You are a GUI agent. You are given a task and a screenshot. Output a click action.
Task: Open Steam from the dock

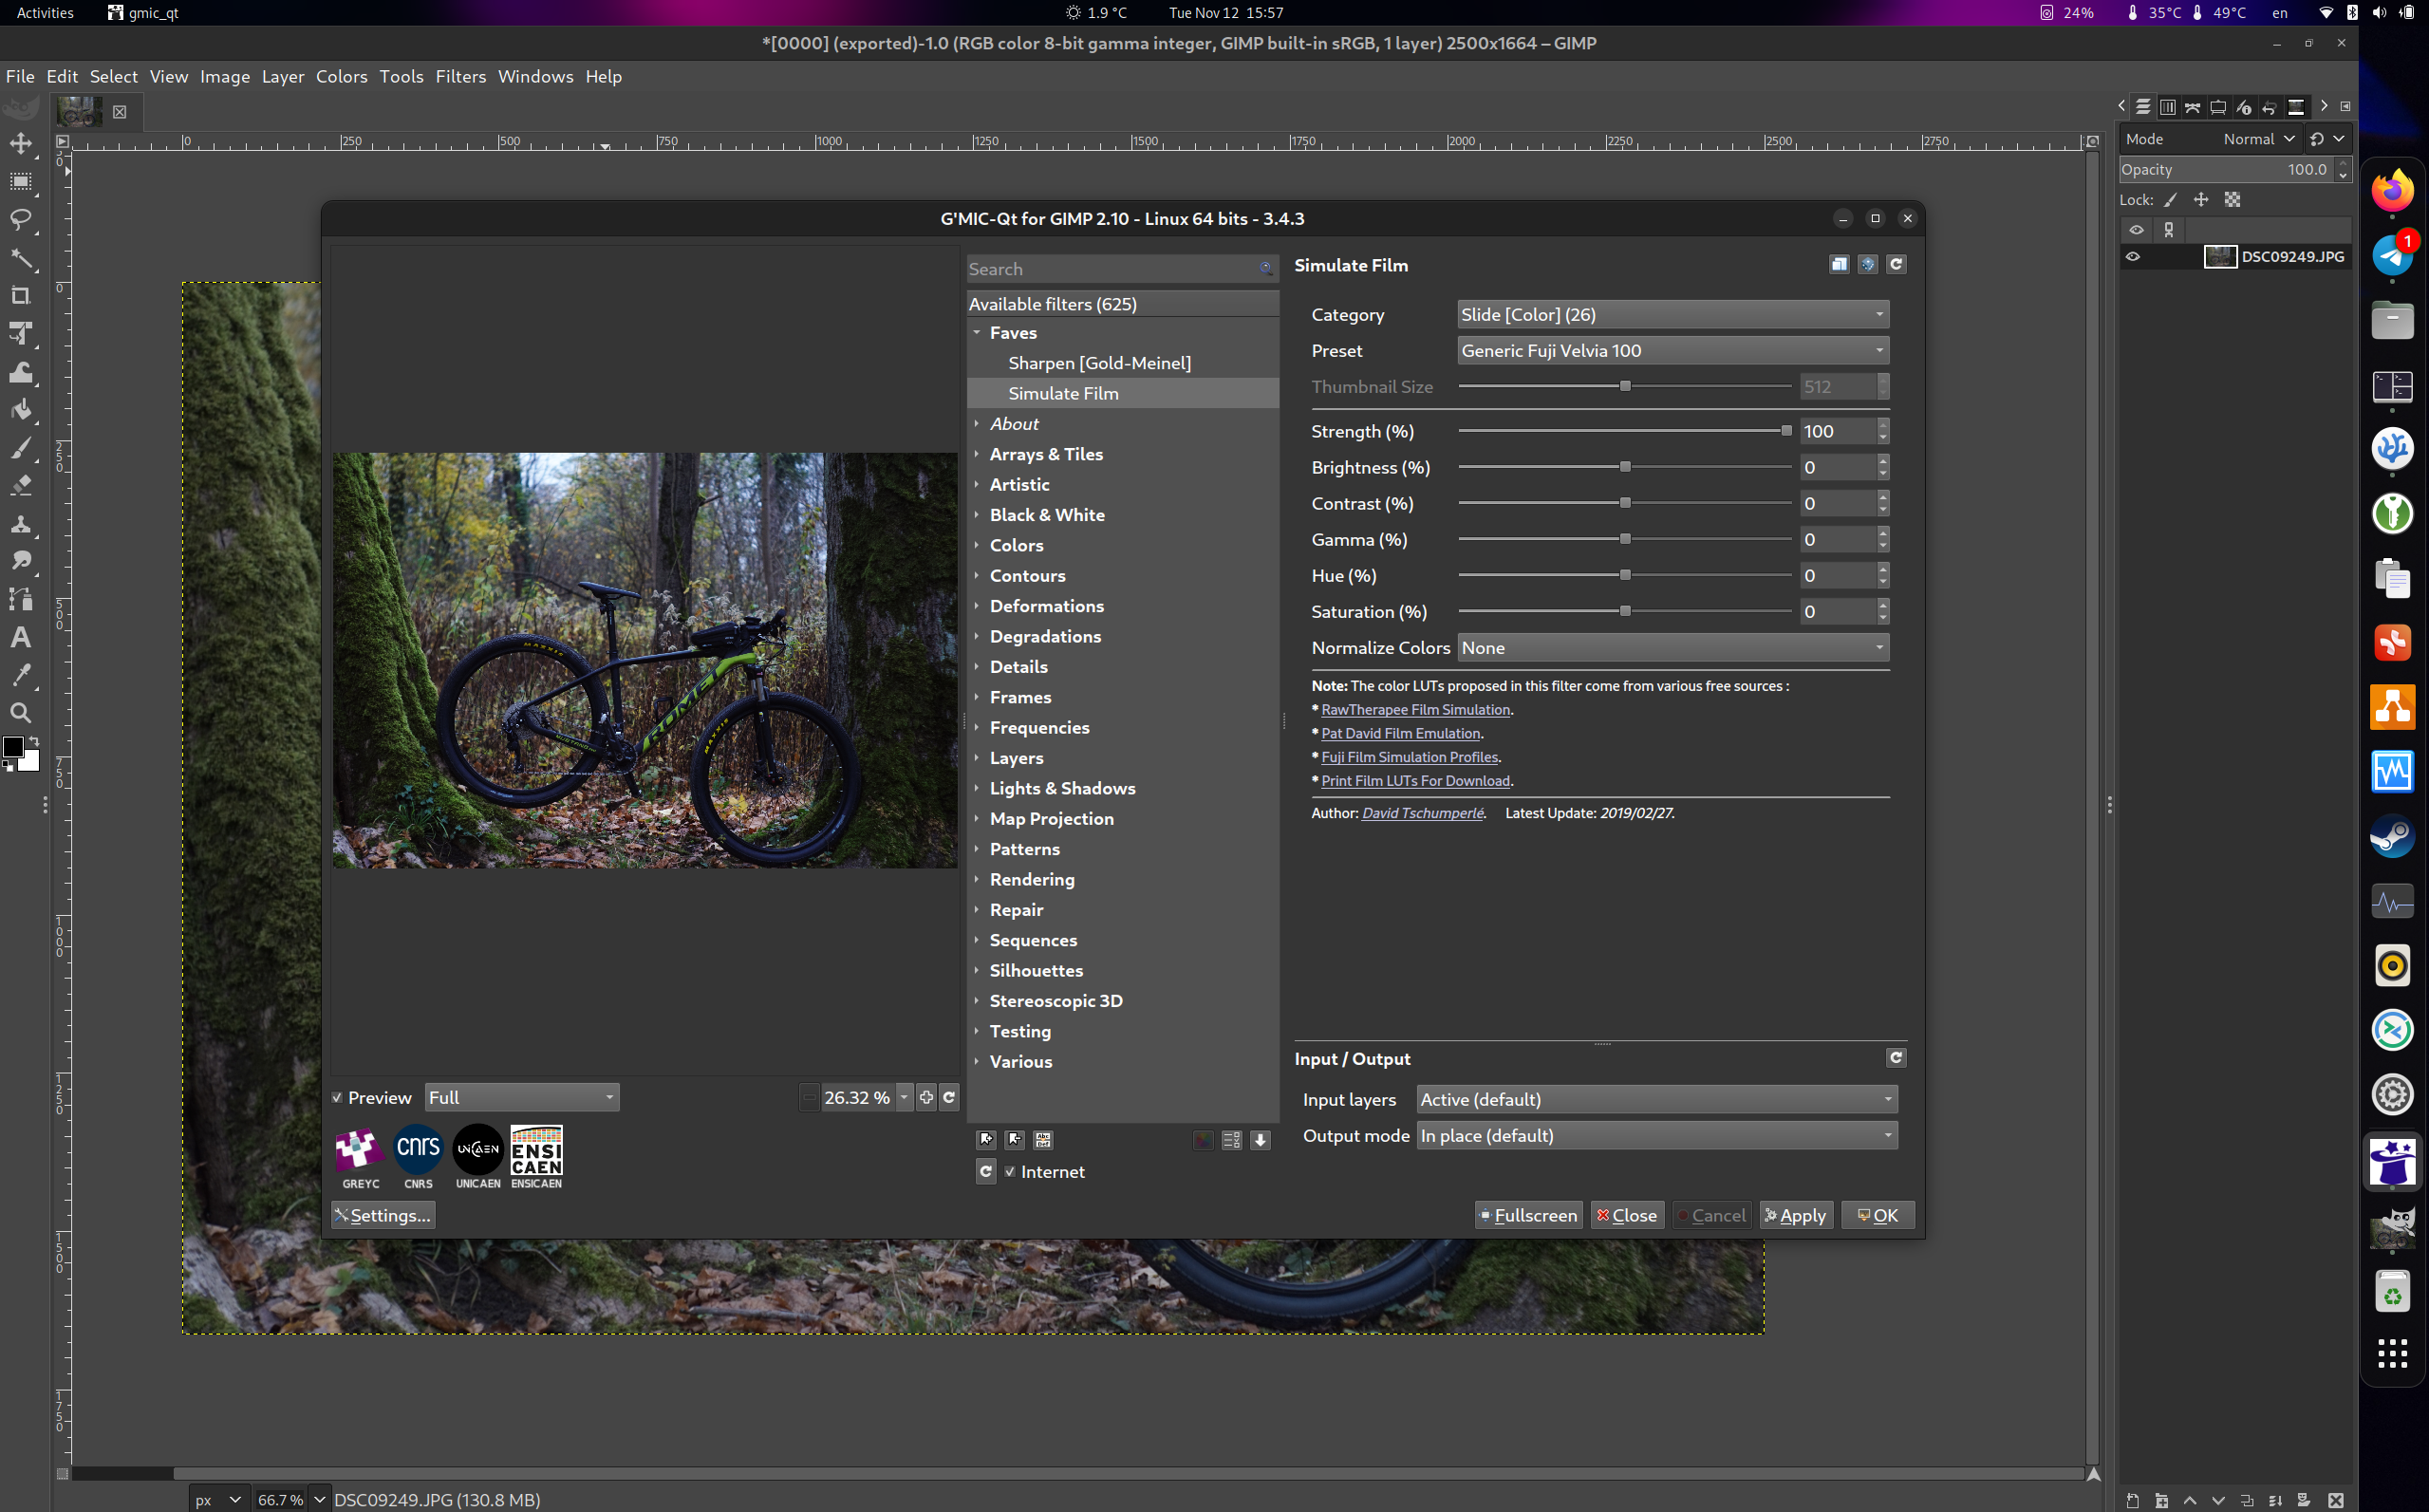coord(2392,836)
